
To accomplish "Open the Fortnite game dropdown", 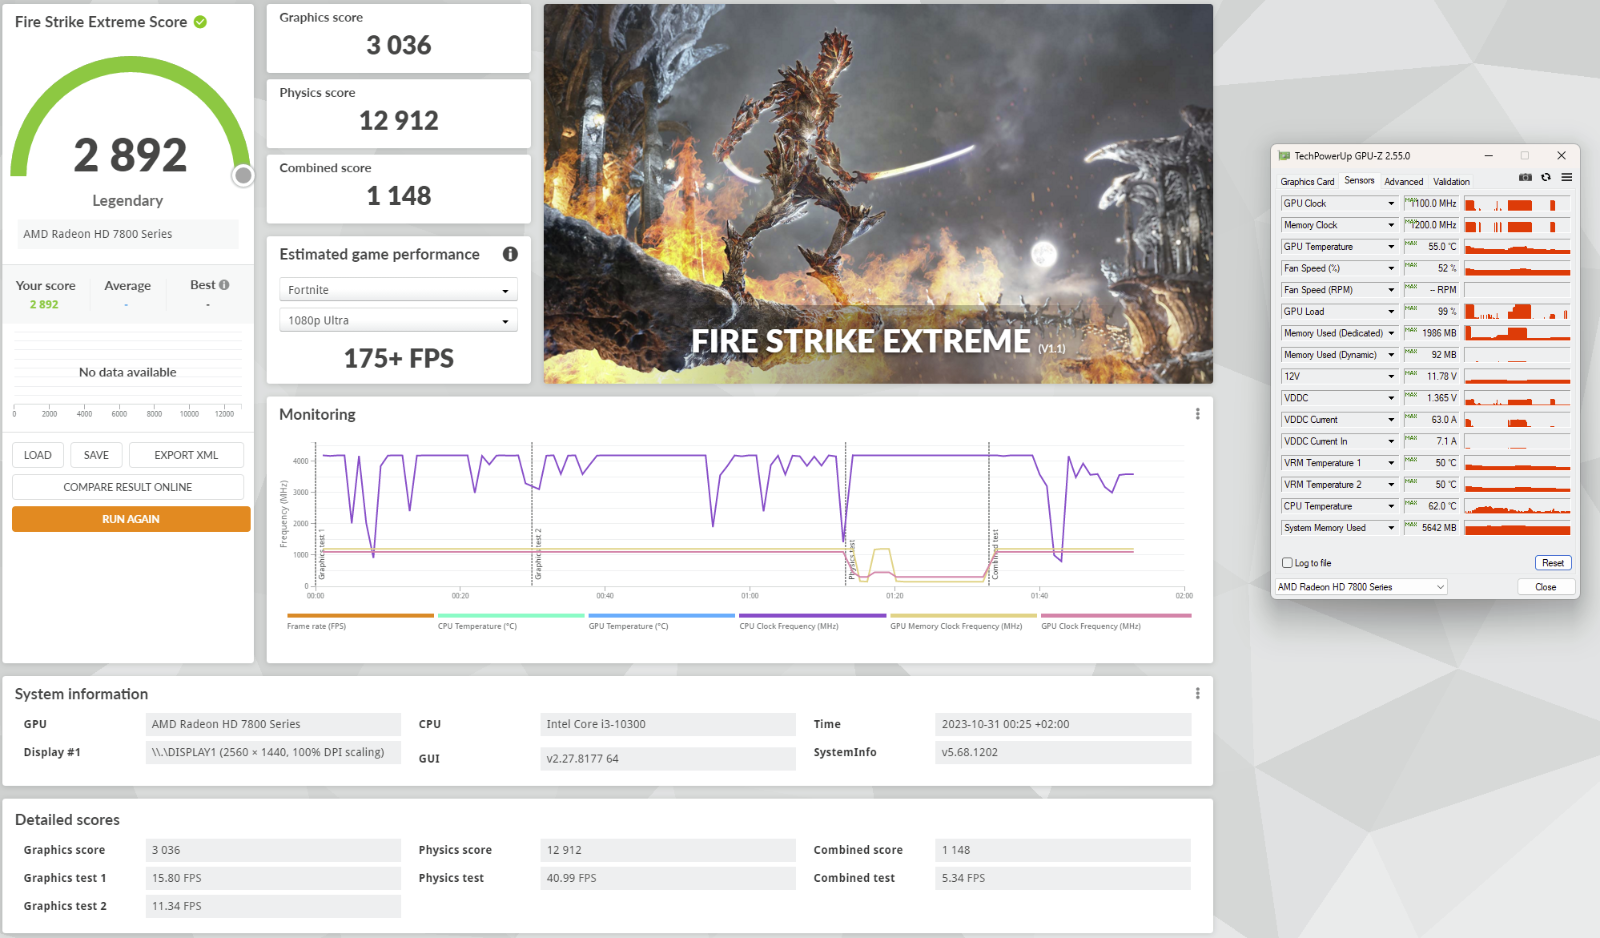I will click(x=398, y=290).
